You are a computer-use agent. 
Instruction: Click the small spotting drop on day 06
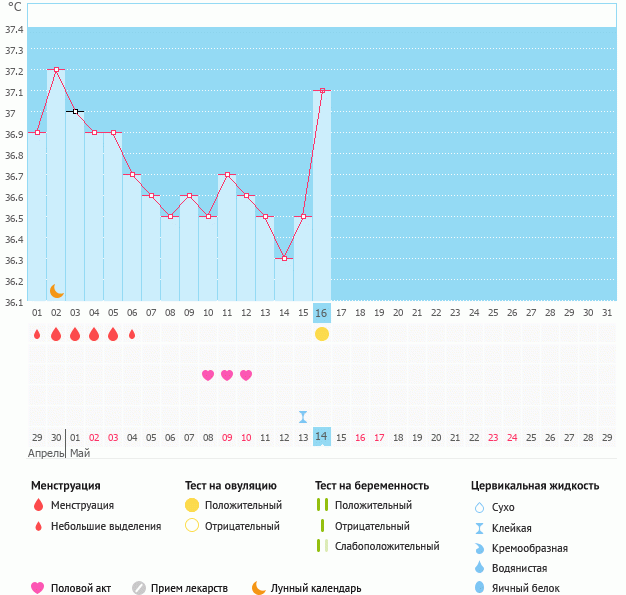click(132, 334)
